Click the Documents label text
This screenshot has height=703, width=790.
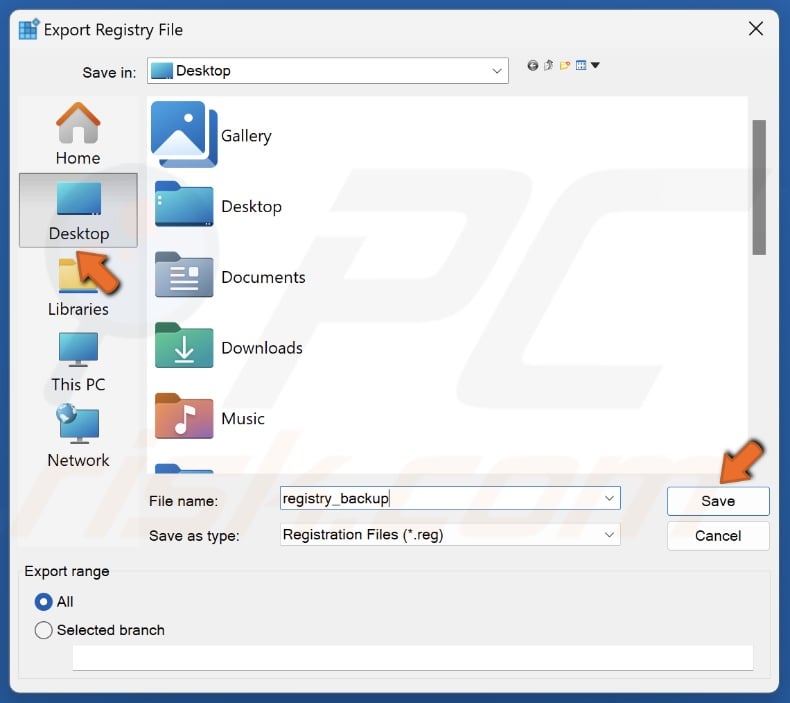click(x=263, y=277)
